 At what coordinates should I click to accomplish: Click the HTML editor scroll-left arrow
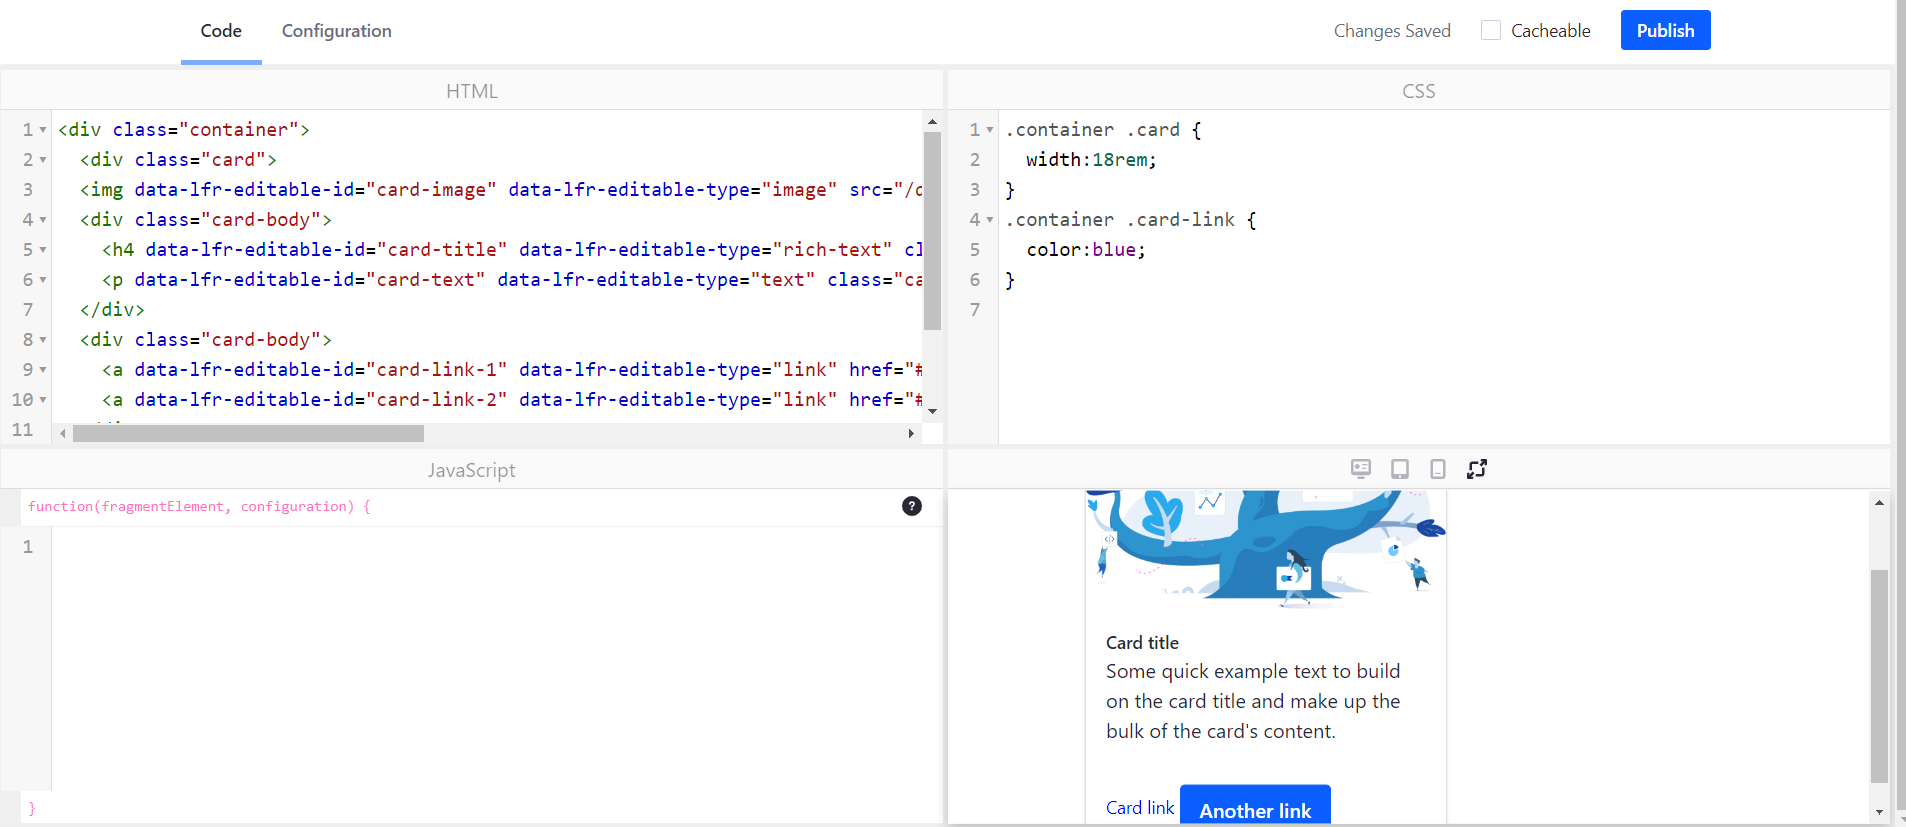63,433
